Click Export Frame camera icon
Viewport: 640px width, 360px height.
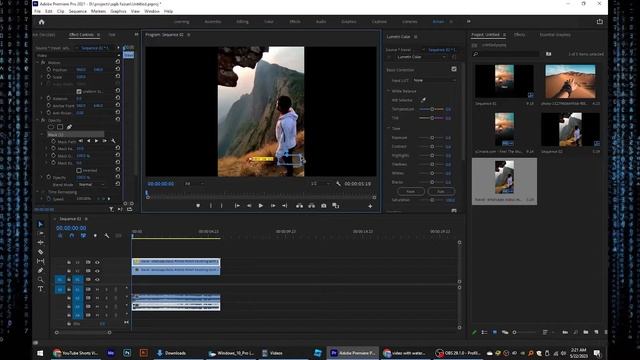tap(324, 206)
